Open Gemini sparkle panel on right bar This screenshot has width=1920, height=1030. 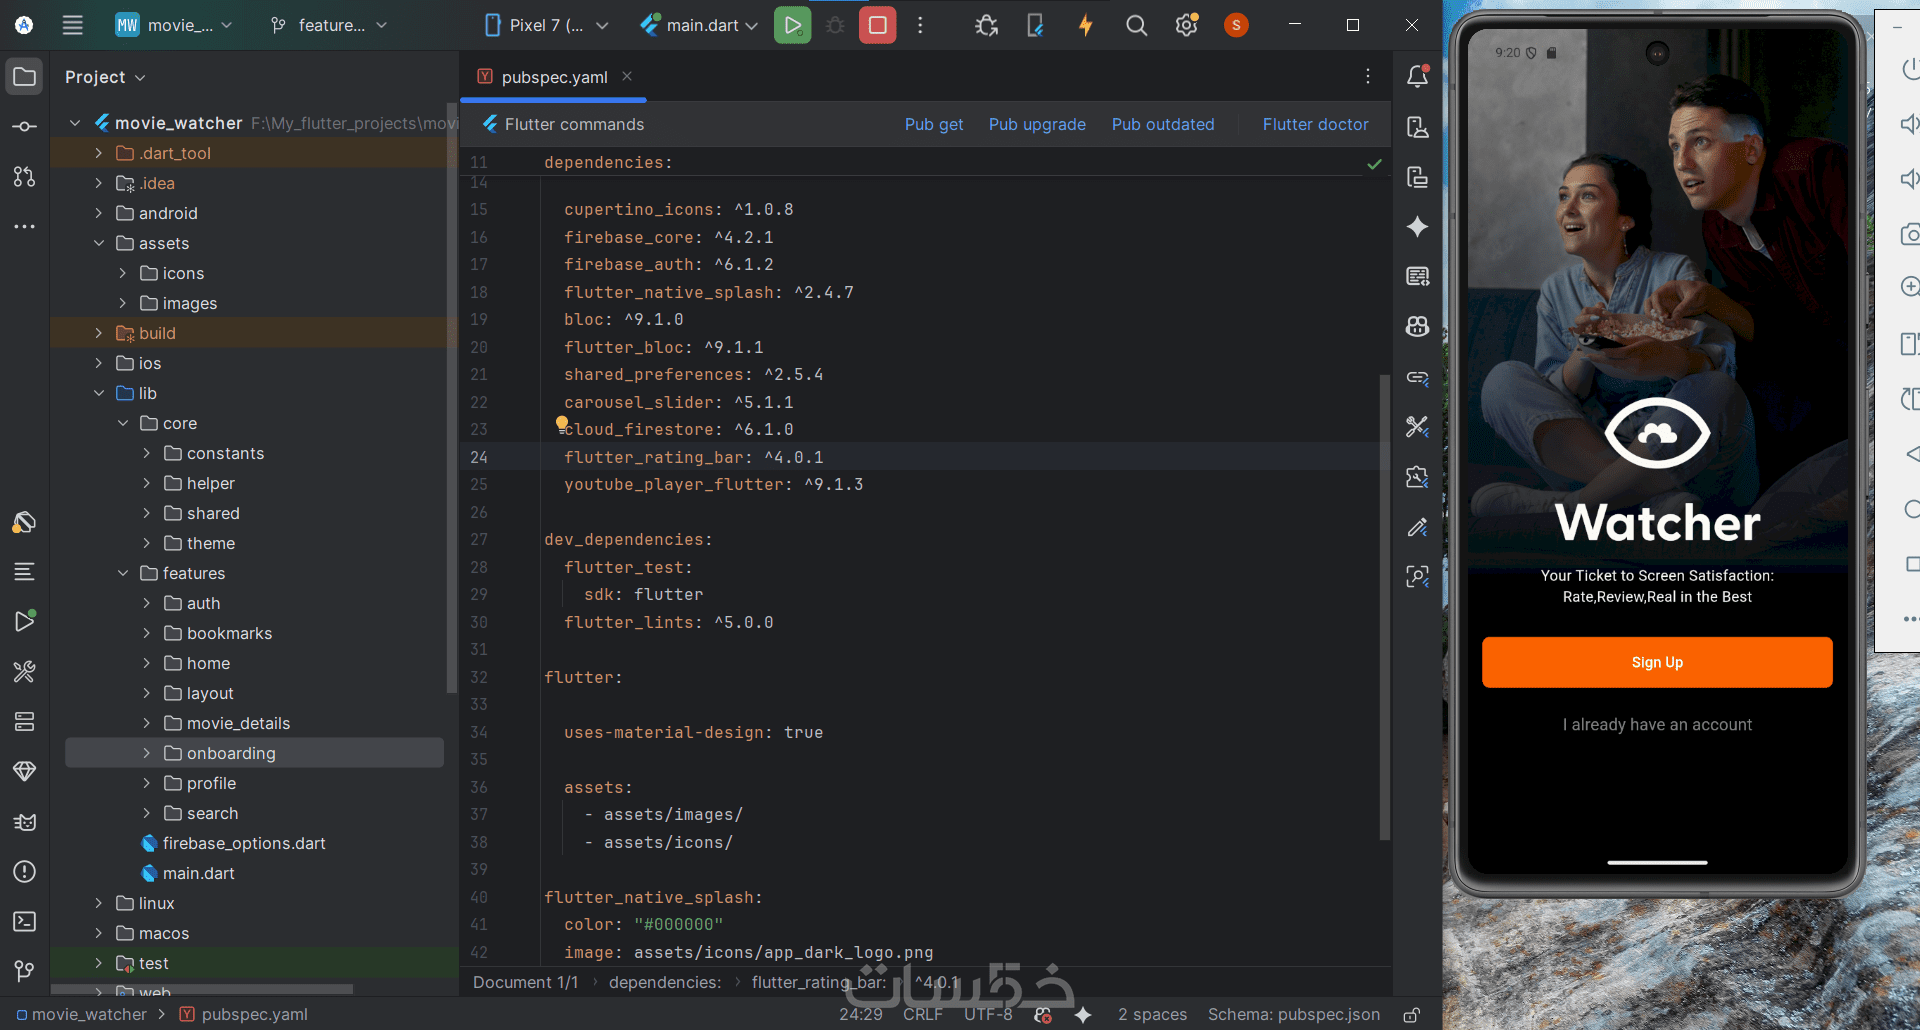[1417, 227]
